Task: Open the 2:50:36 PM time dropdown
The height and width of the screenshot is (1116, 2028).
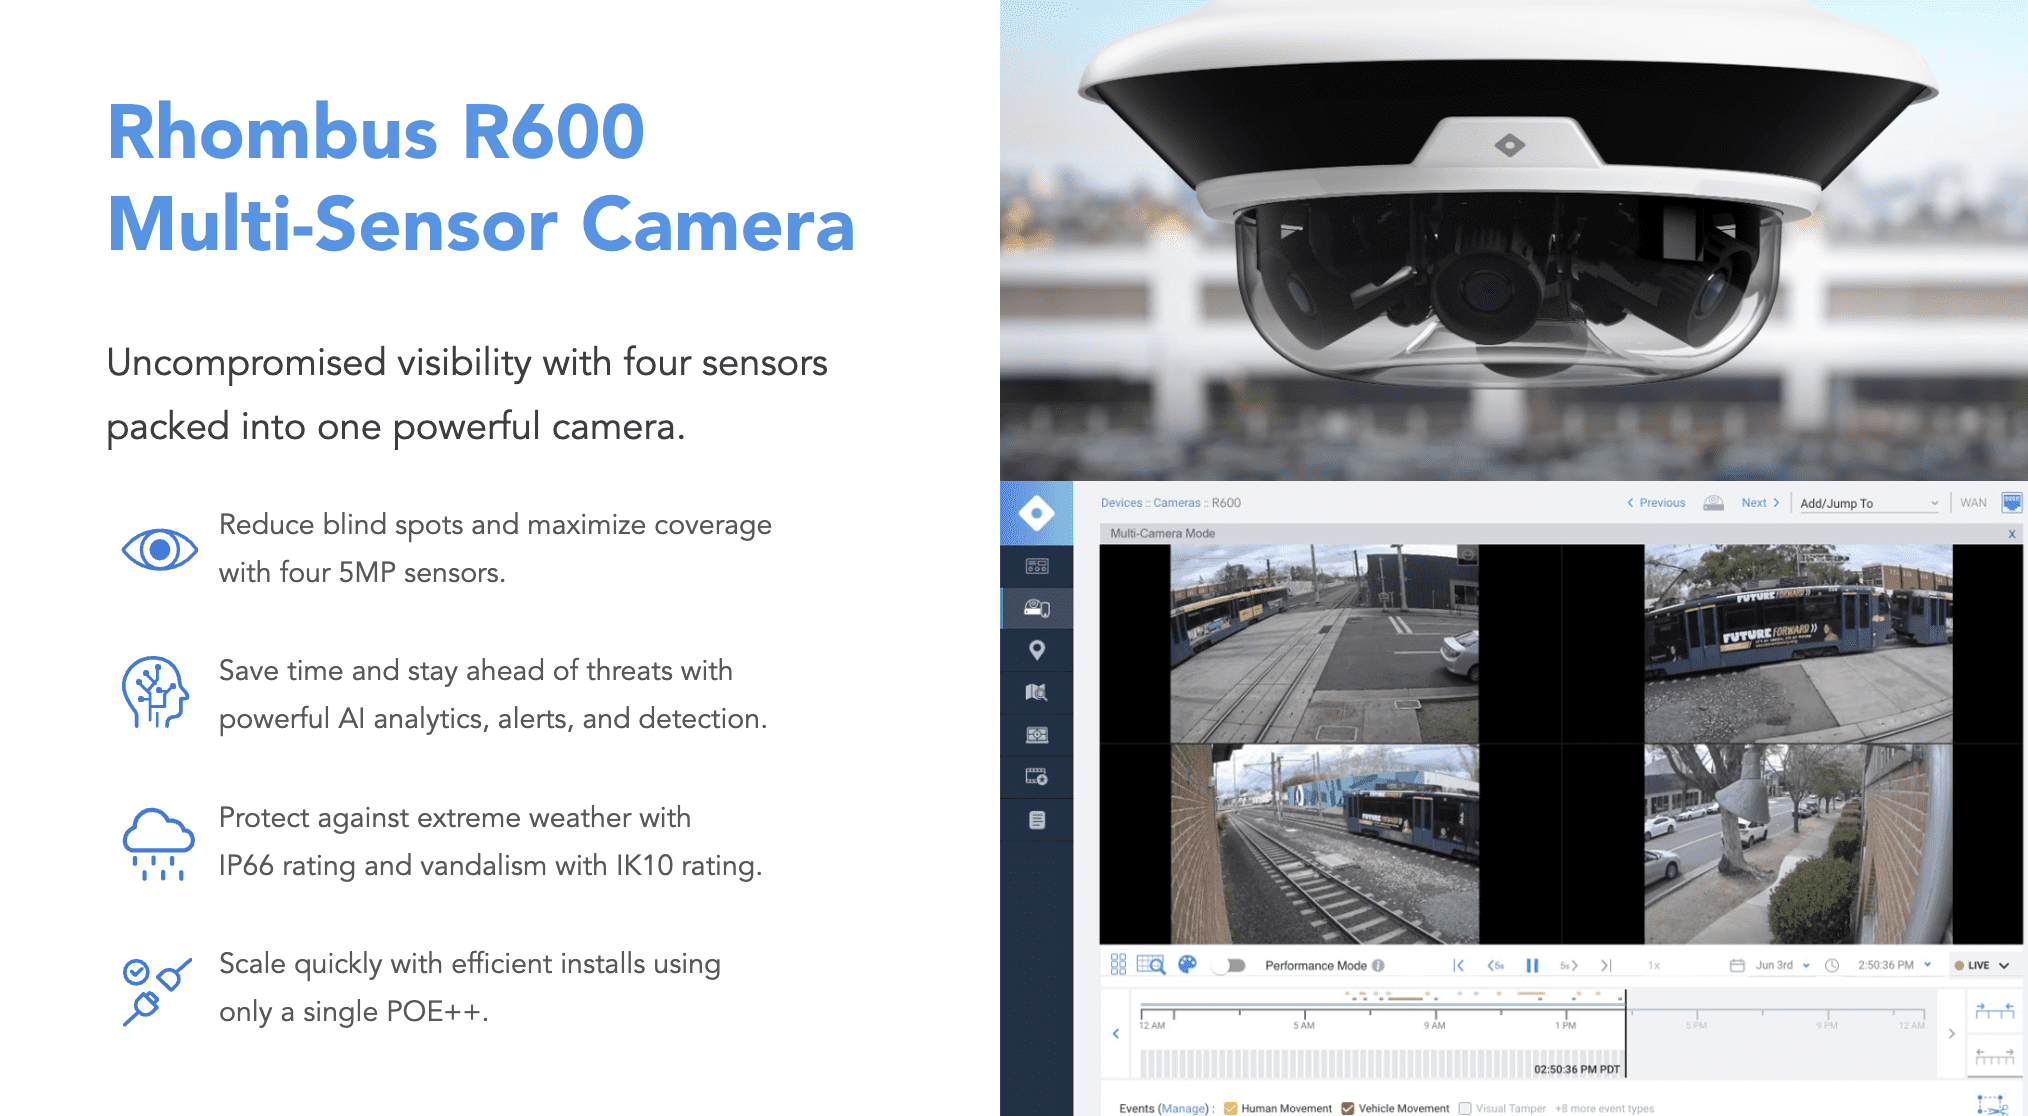Action: [x=1895, y=965]
